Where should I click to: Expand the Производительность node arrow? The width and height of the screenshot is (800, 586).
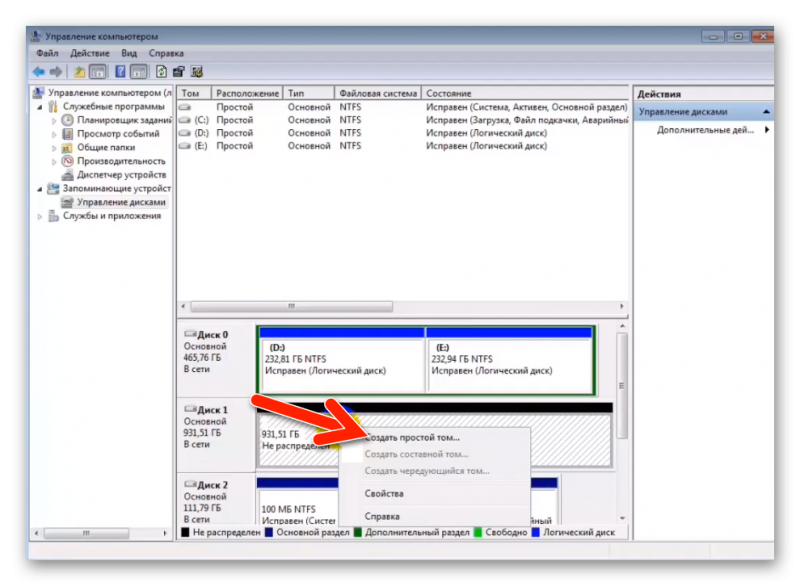click(x=54, y=162)
